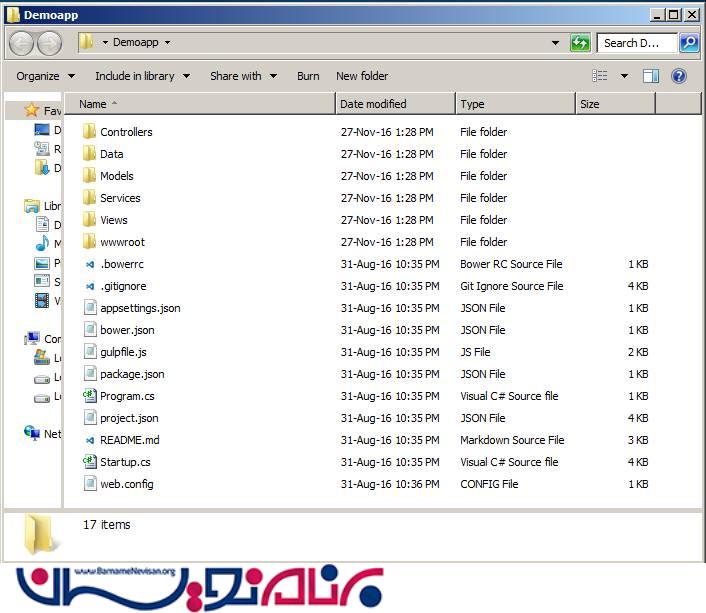Select the Startup.cs file
This screenshot has height=613, width=706.
tap(125, 462)
